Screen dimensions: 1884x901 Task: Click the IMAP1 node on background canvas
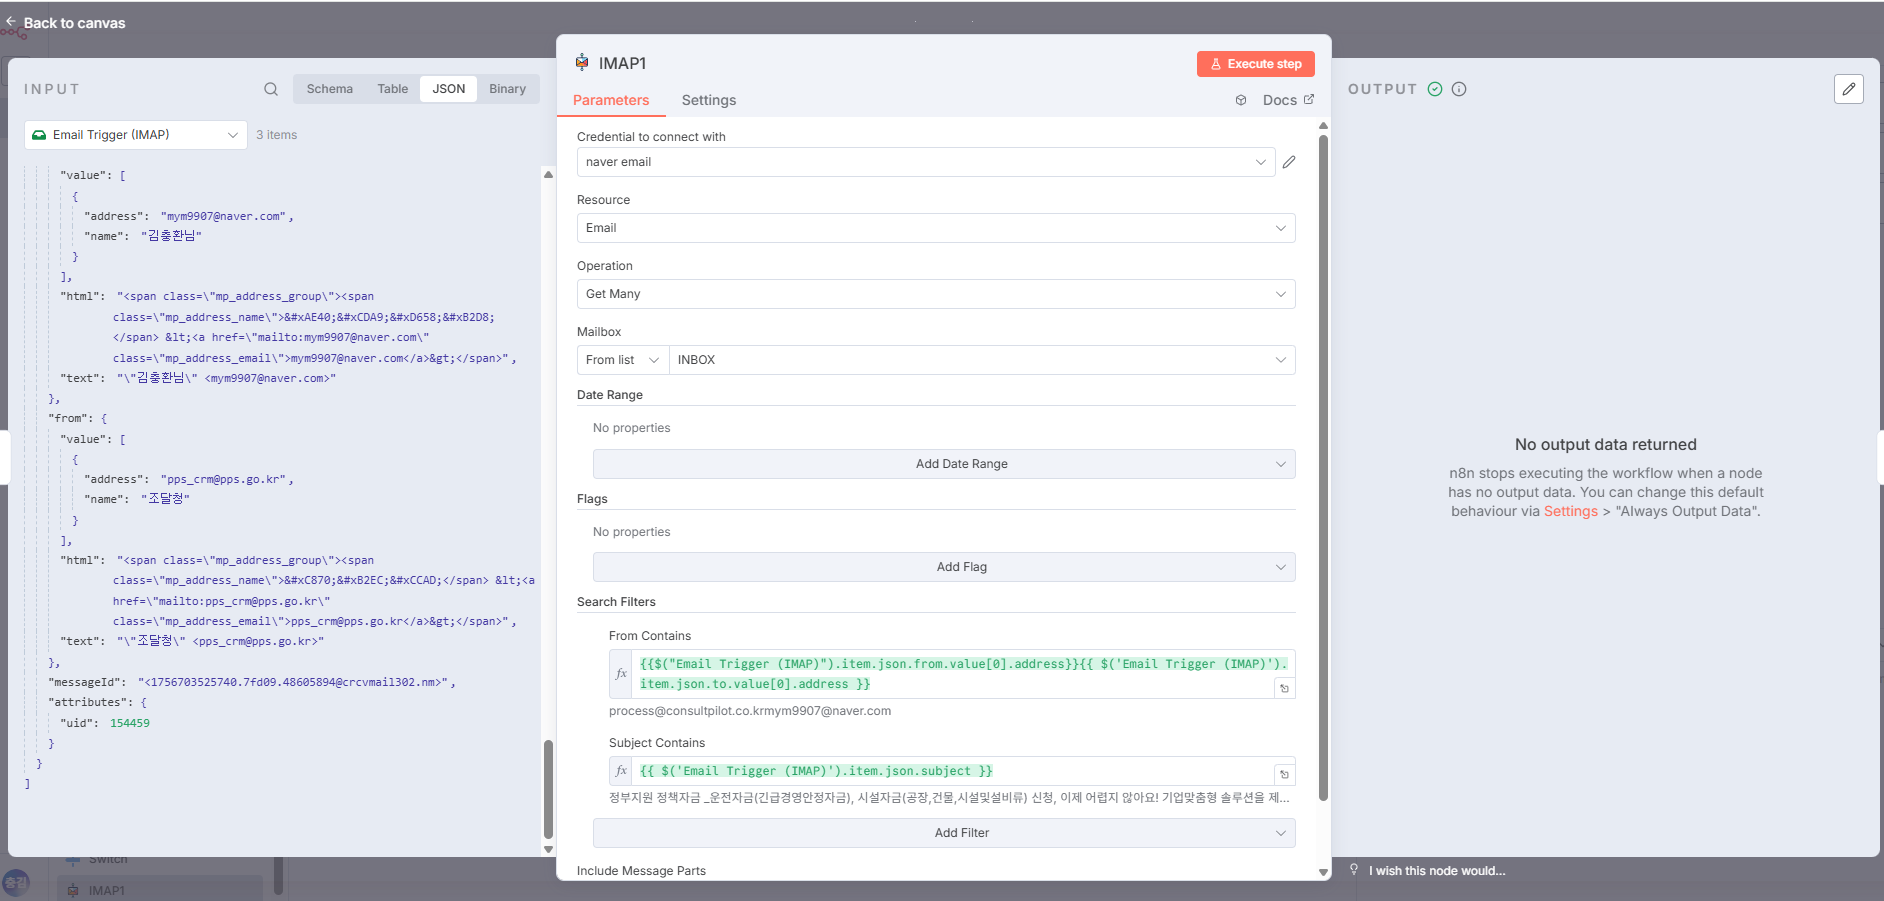click(x=160, y=889)
